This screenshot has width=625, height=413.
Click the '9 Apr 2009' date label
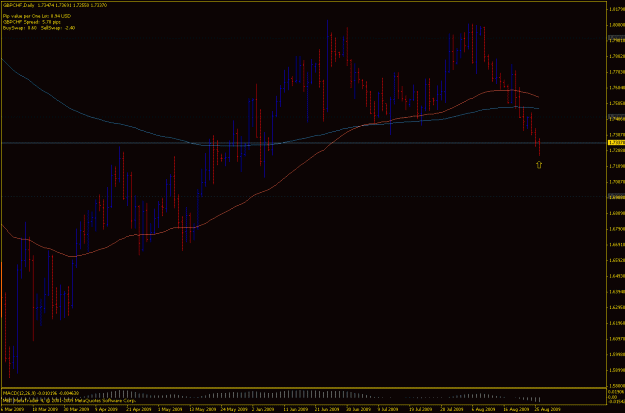pos(107,409)
